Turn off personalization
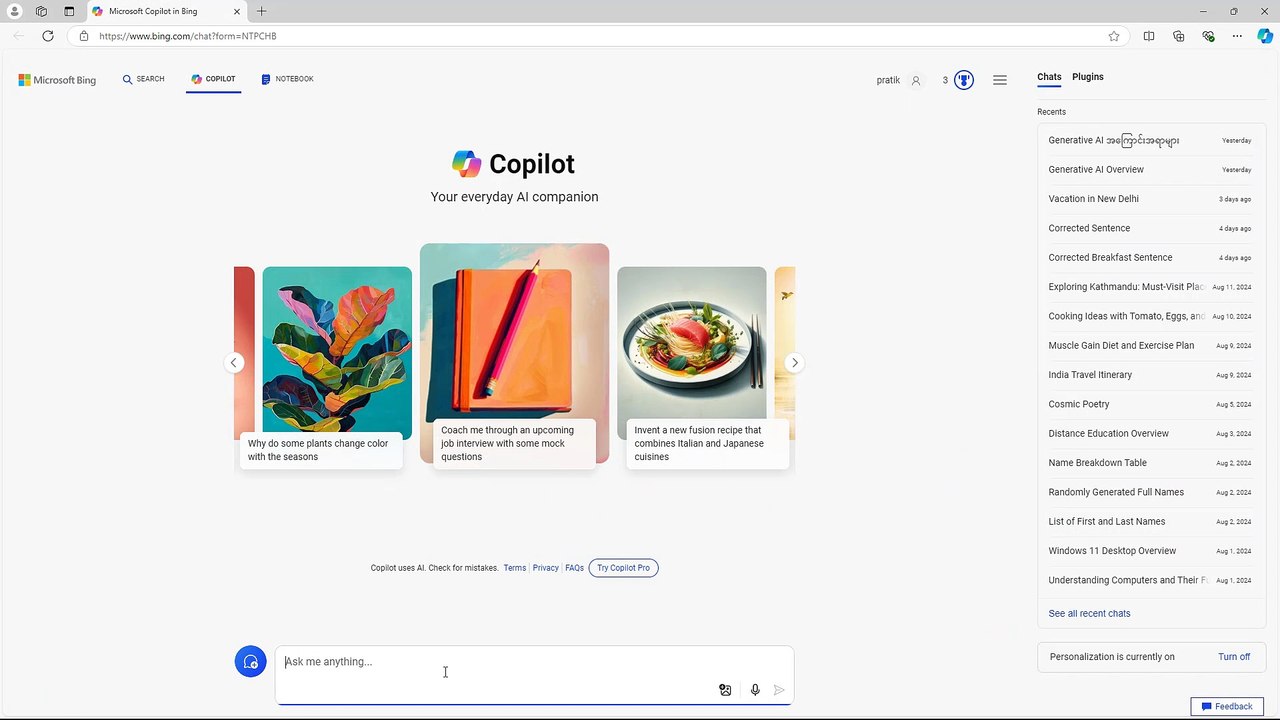1280x720 pixels. (1234, 657)
